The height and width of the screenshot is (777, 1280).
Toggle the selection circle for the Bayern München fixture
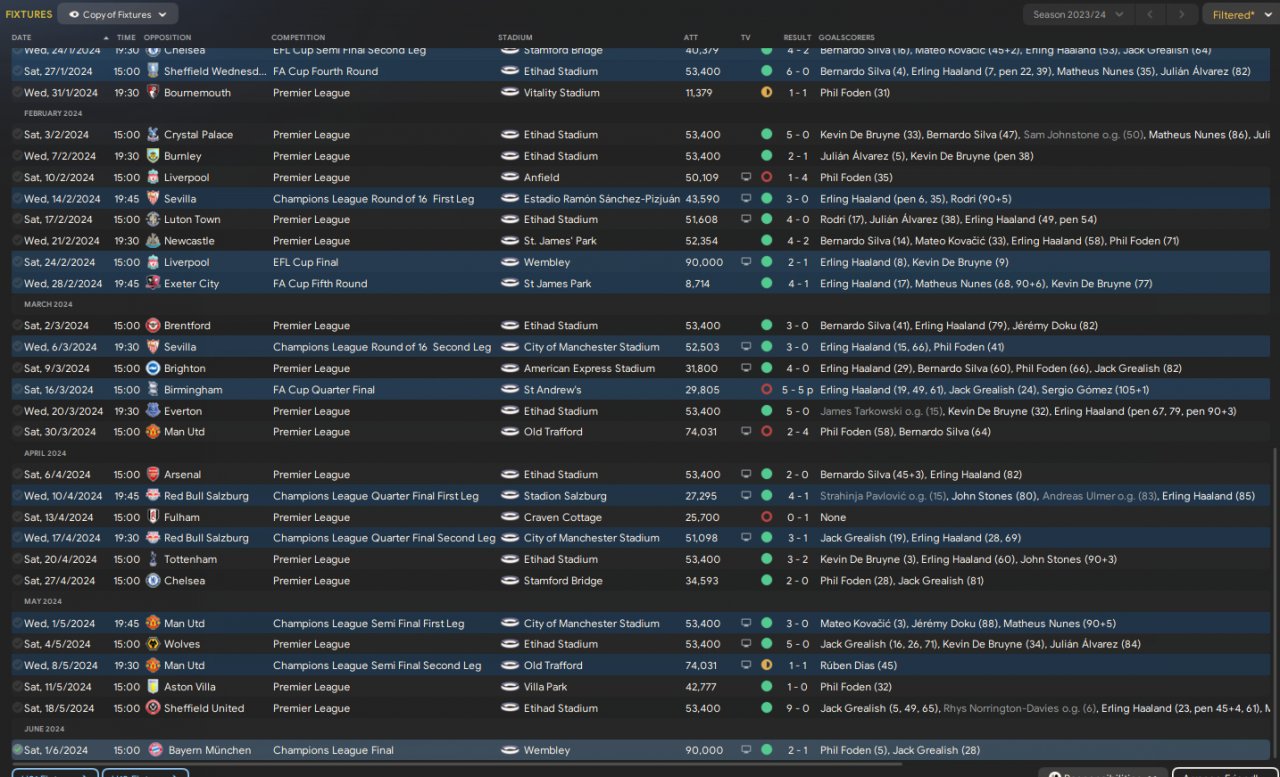(17, 750)
